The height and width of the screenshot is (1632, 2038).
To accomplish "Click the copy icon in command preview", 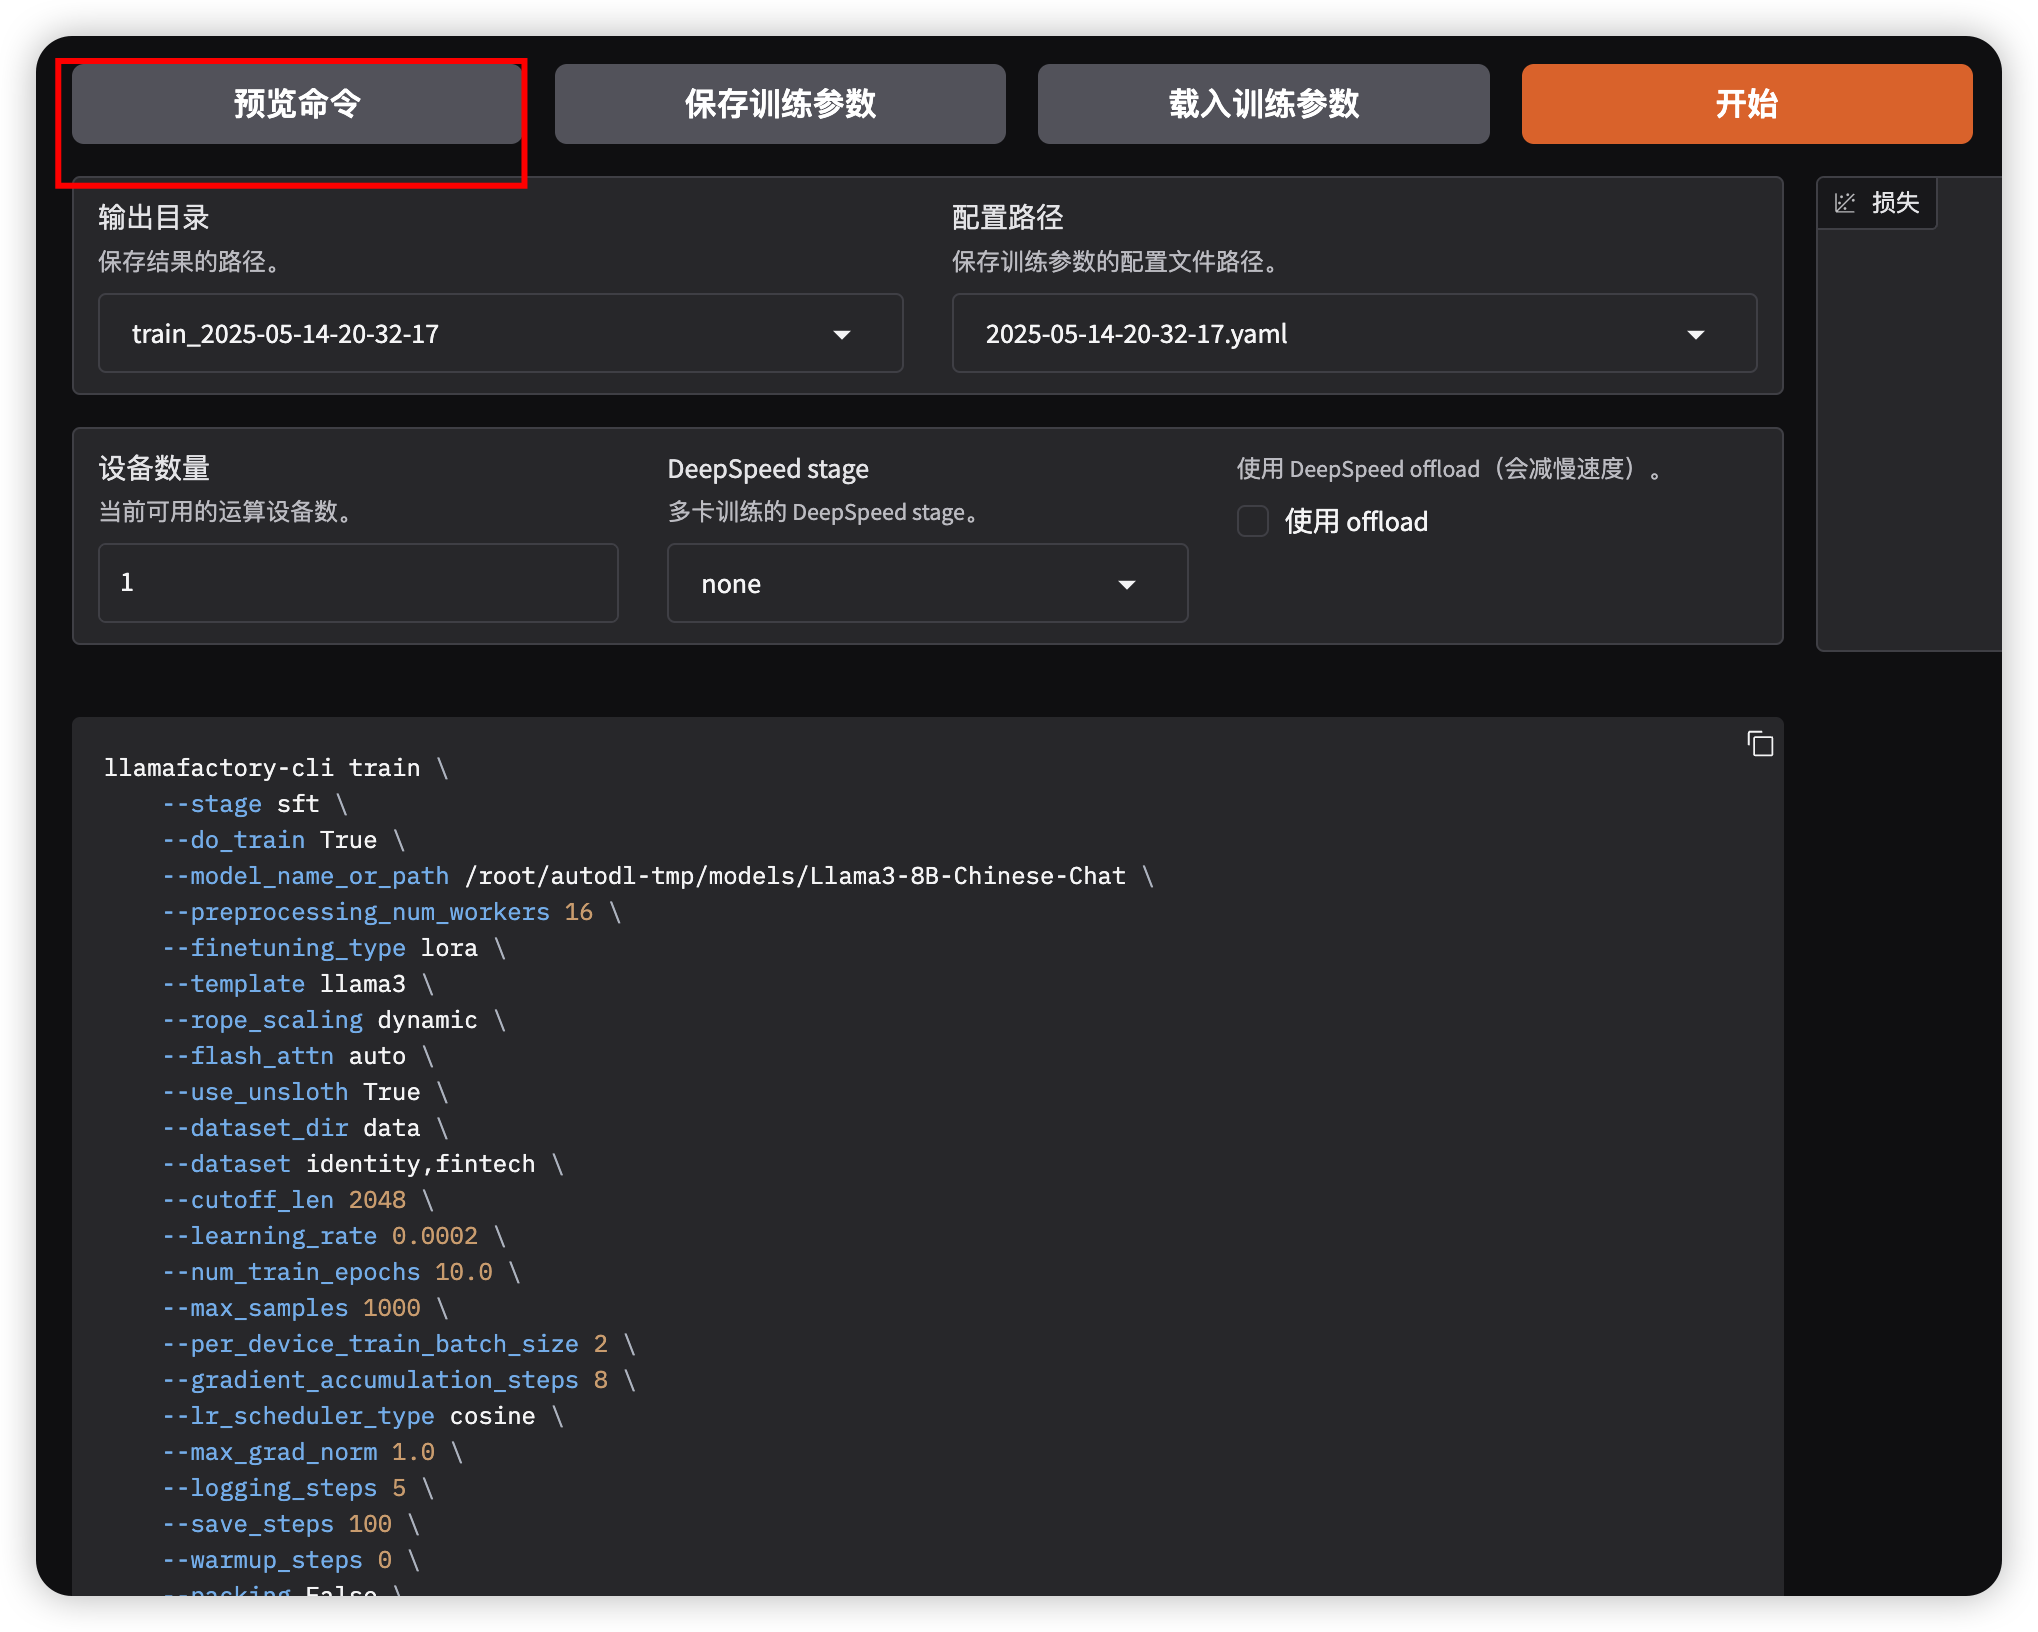I will click(1760, 744).
